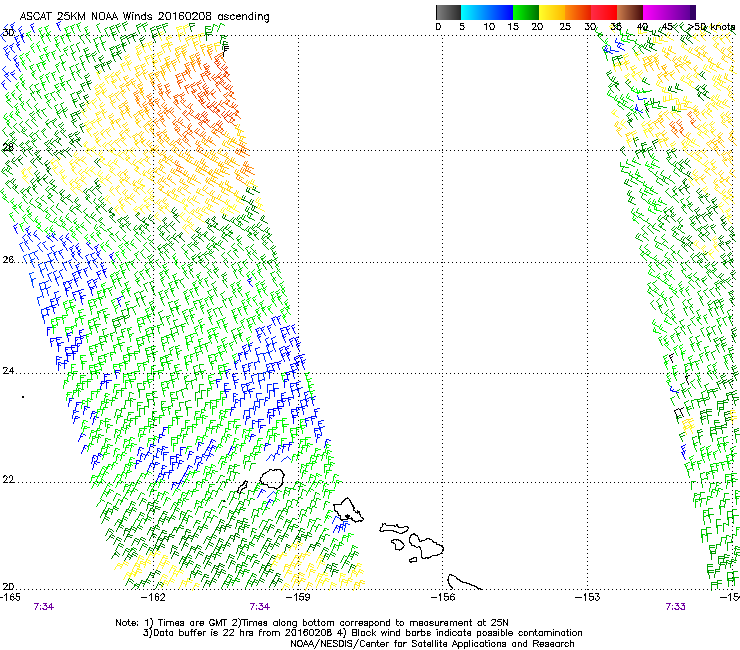Click the longitude label -156
The height and width of the screenshot is (650, 740).
[443, 597]
